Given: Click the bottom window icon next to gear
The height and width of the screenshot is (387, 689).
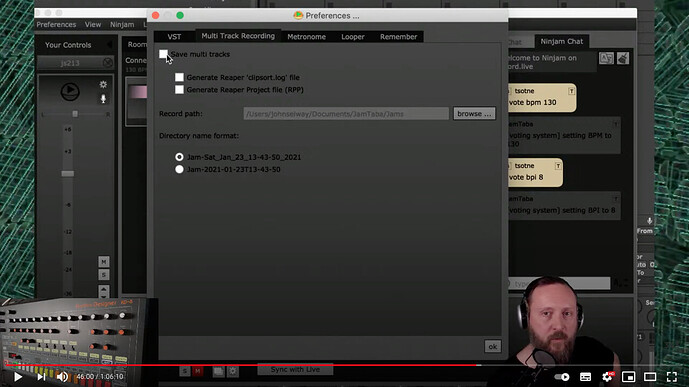Looking at the screenshot, I should pyautogui.click(x=218, y=372).
